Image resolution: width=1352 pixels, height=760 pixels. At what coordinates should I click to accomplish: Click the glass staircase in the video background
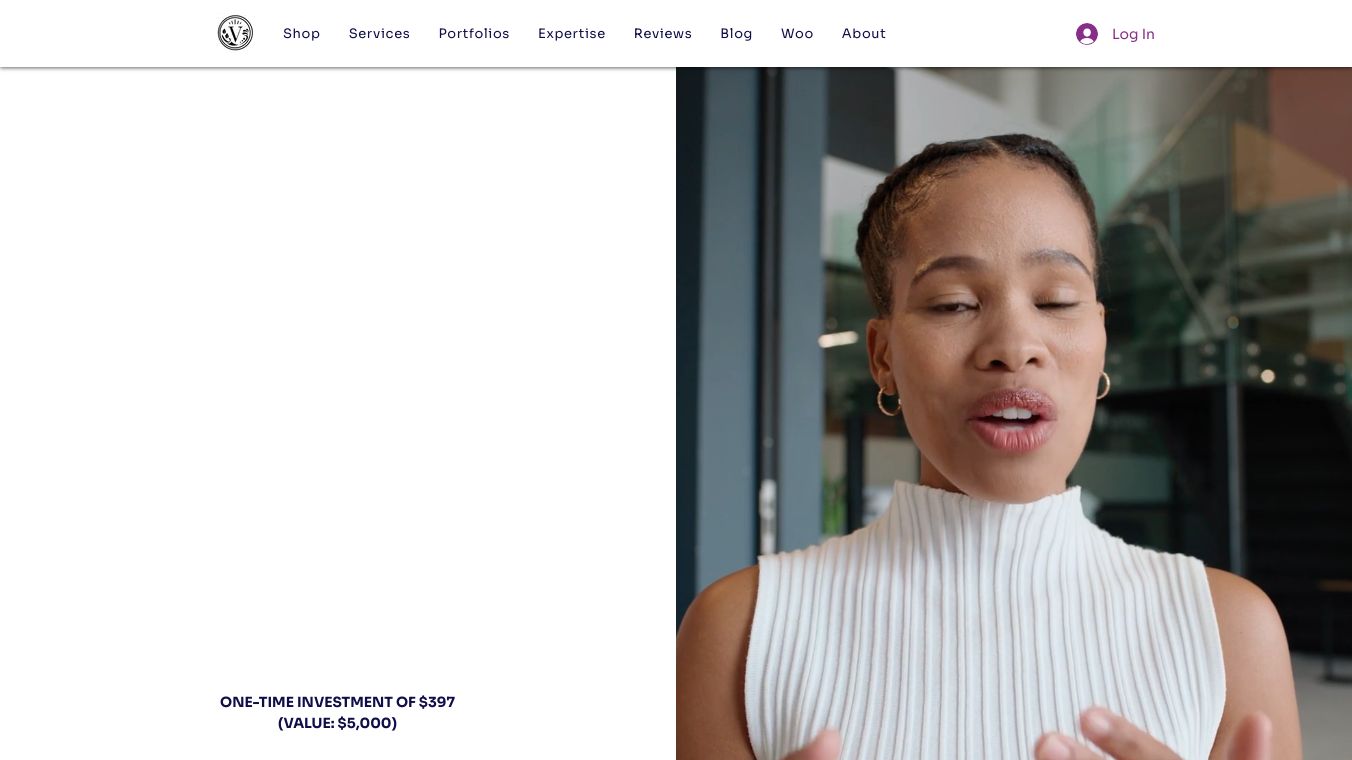click(x=1200, y=200)
